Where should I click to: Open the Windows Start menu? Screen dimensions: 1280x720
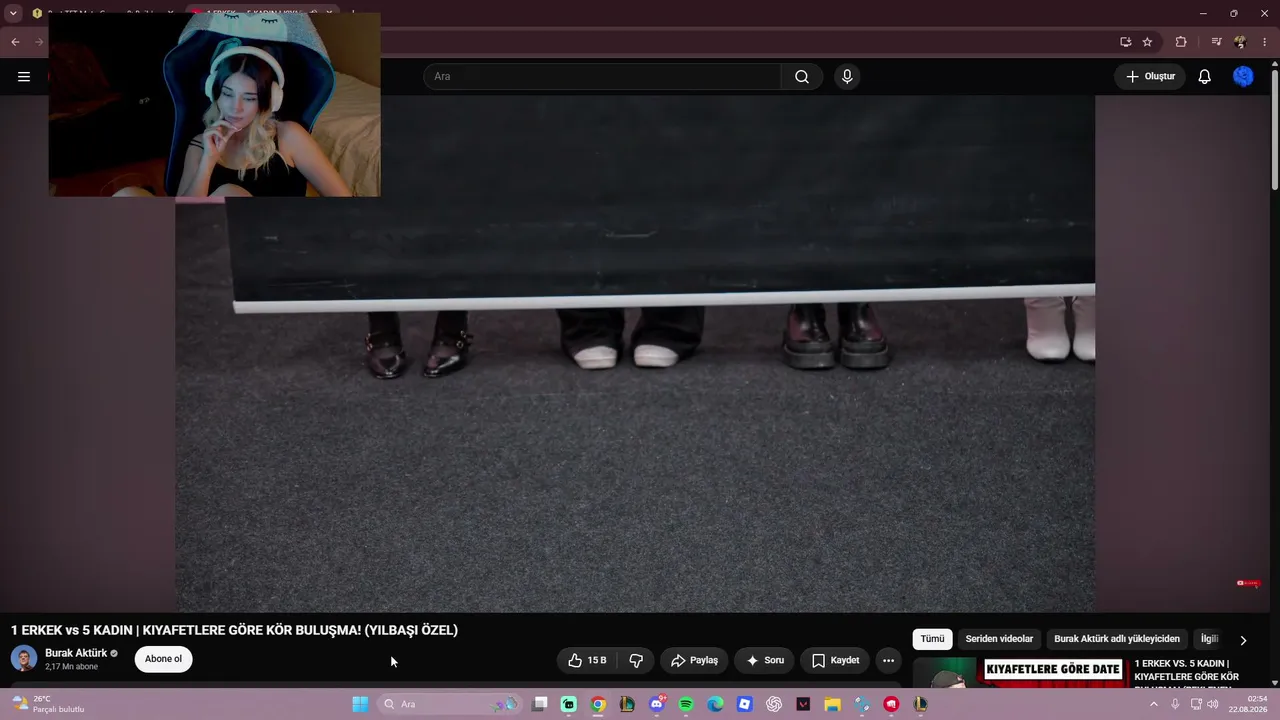coord(360,704)
